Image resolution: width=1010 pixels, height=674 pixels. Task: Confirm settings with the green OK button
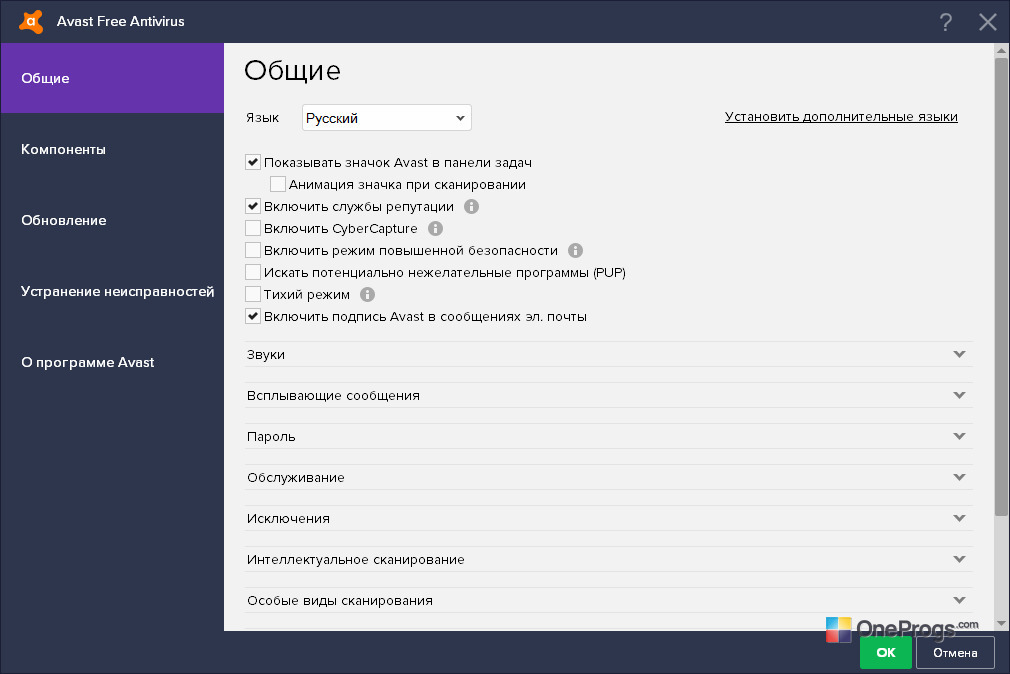886,652
